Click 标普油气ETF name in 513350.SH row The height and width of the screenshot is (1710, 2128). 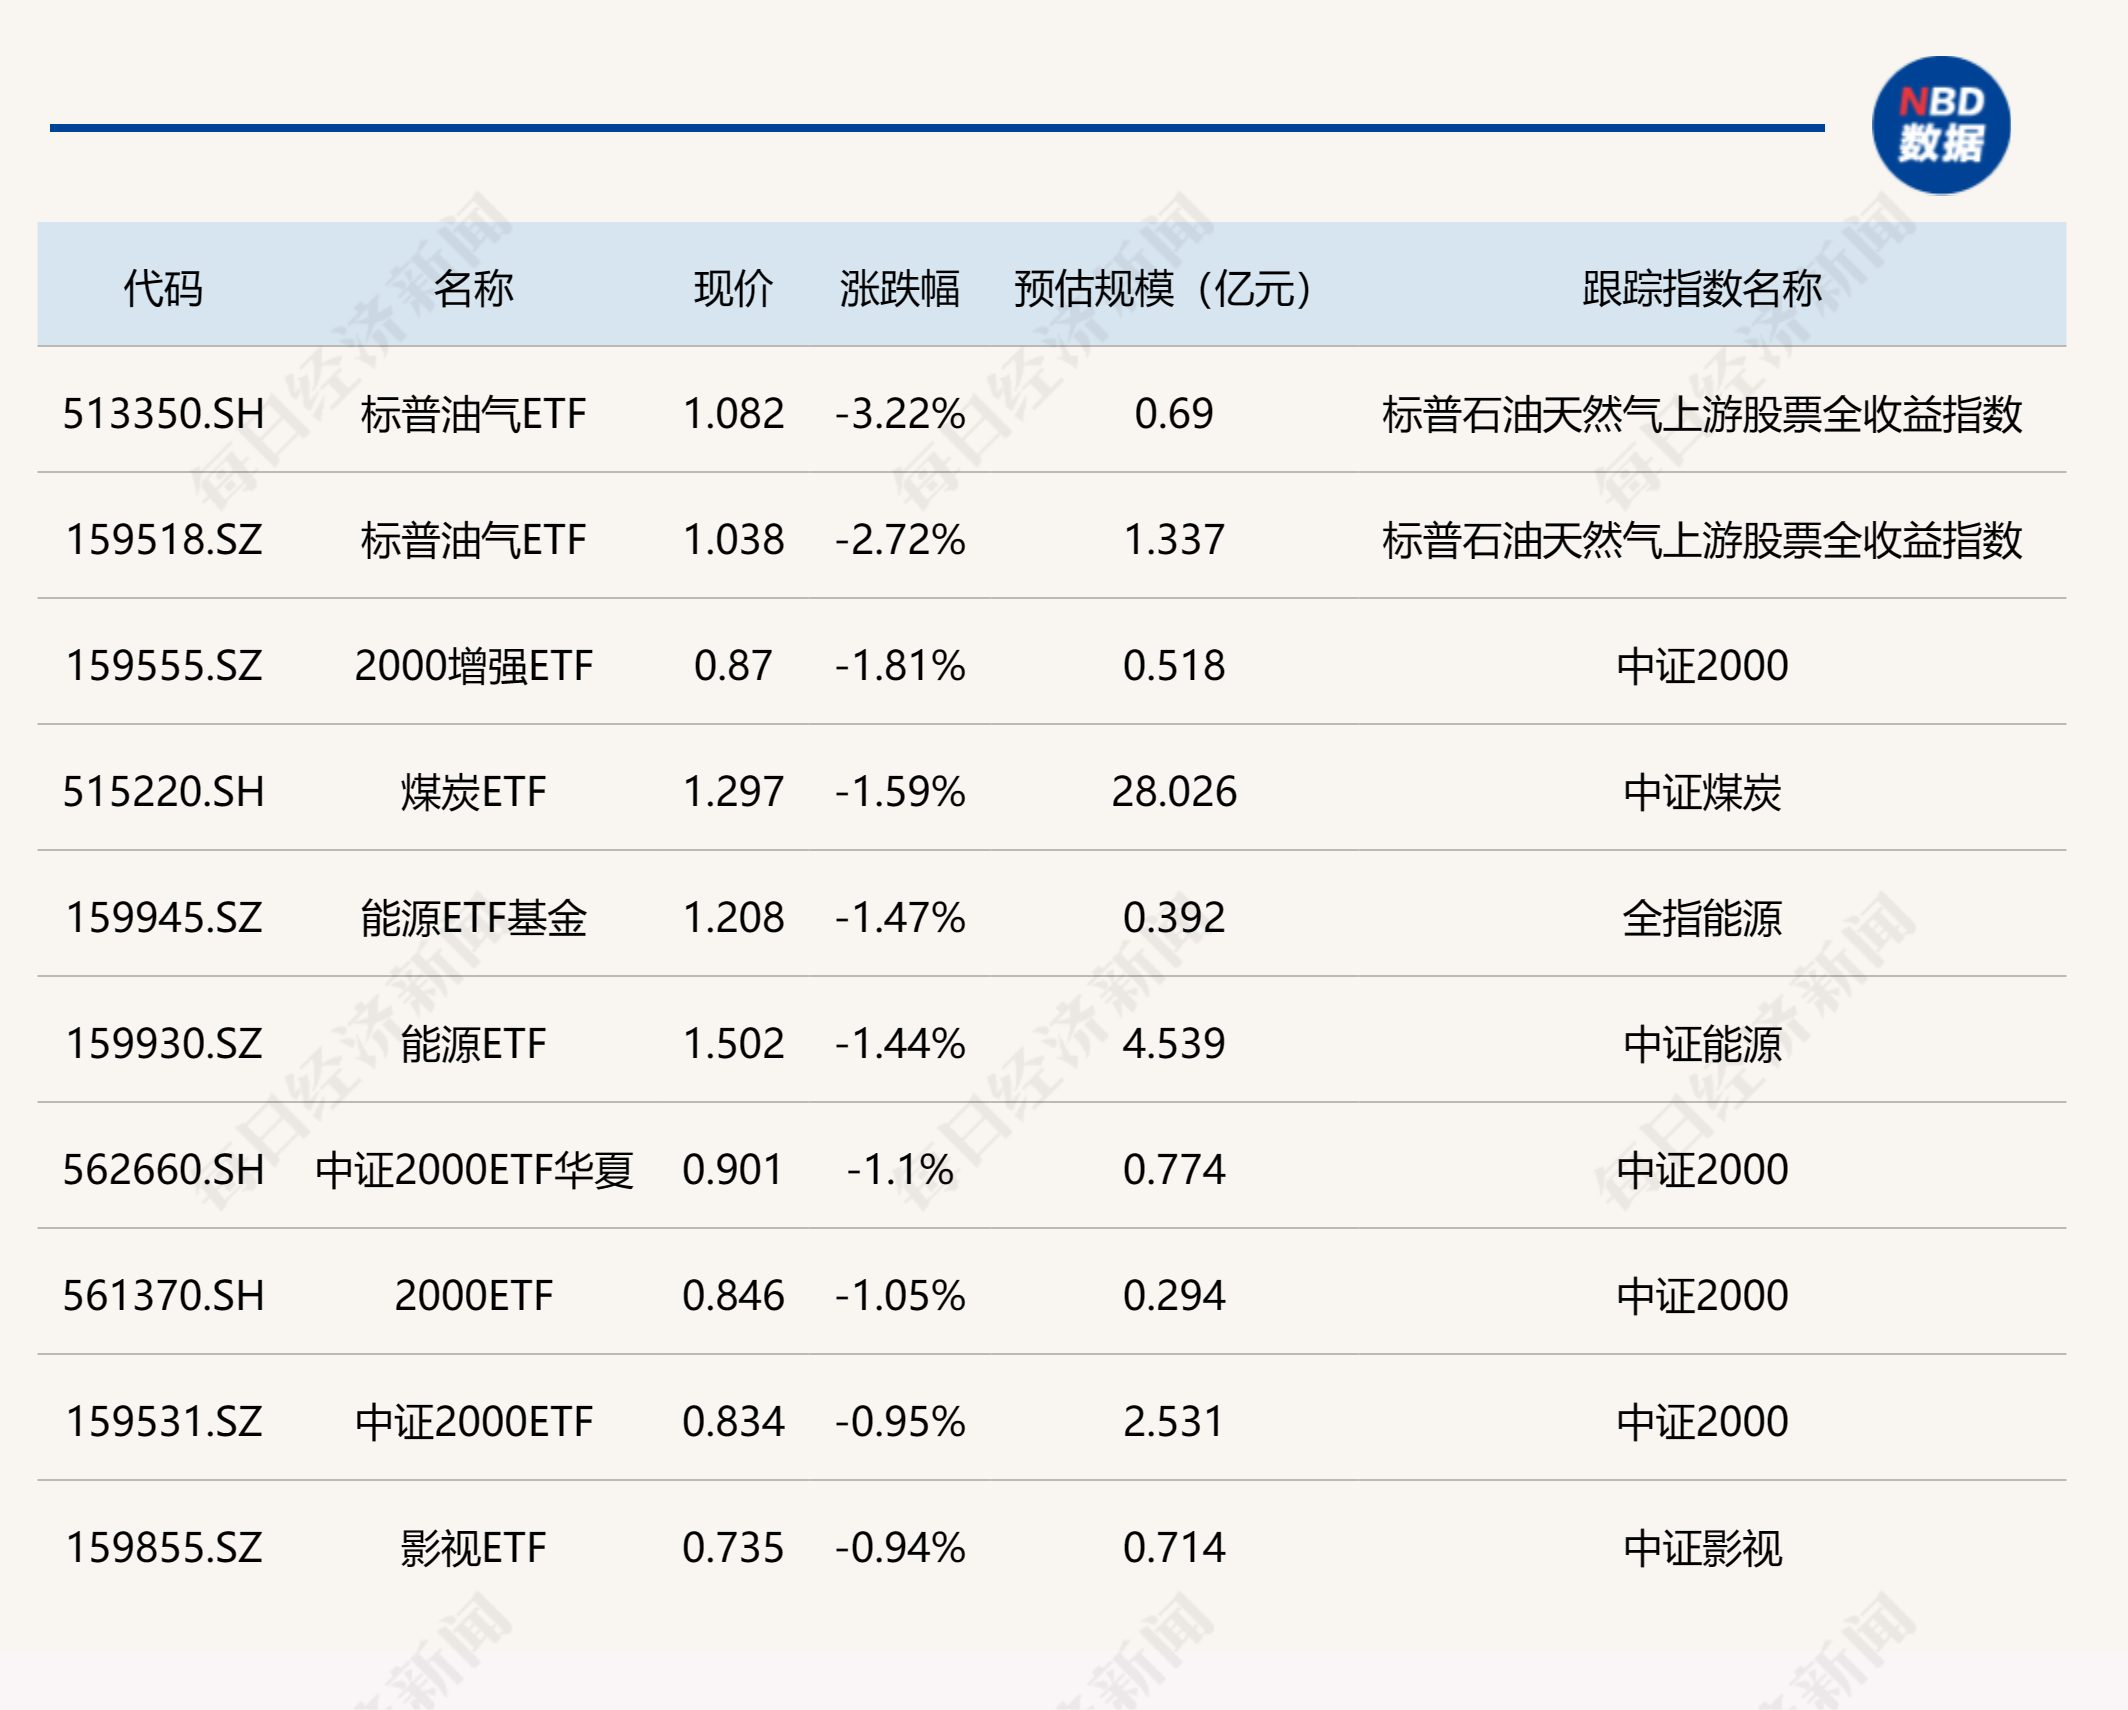point(473,414)
